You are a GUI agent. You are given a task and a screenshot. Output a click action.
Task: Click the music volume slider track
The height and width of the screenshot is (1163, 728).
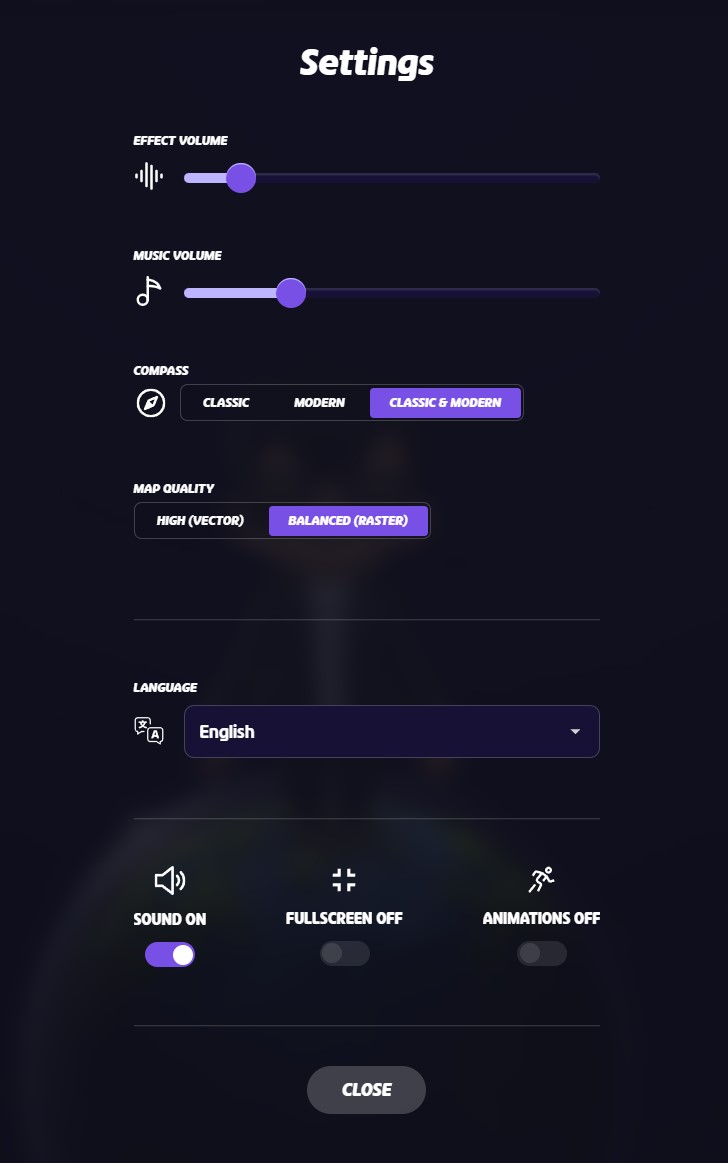tap(391, 293)
